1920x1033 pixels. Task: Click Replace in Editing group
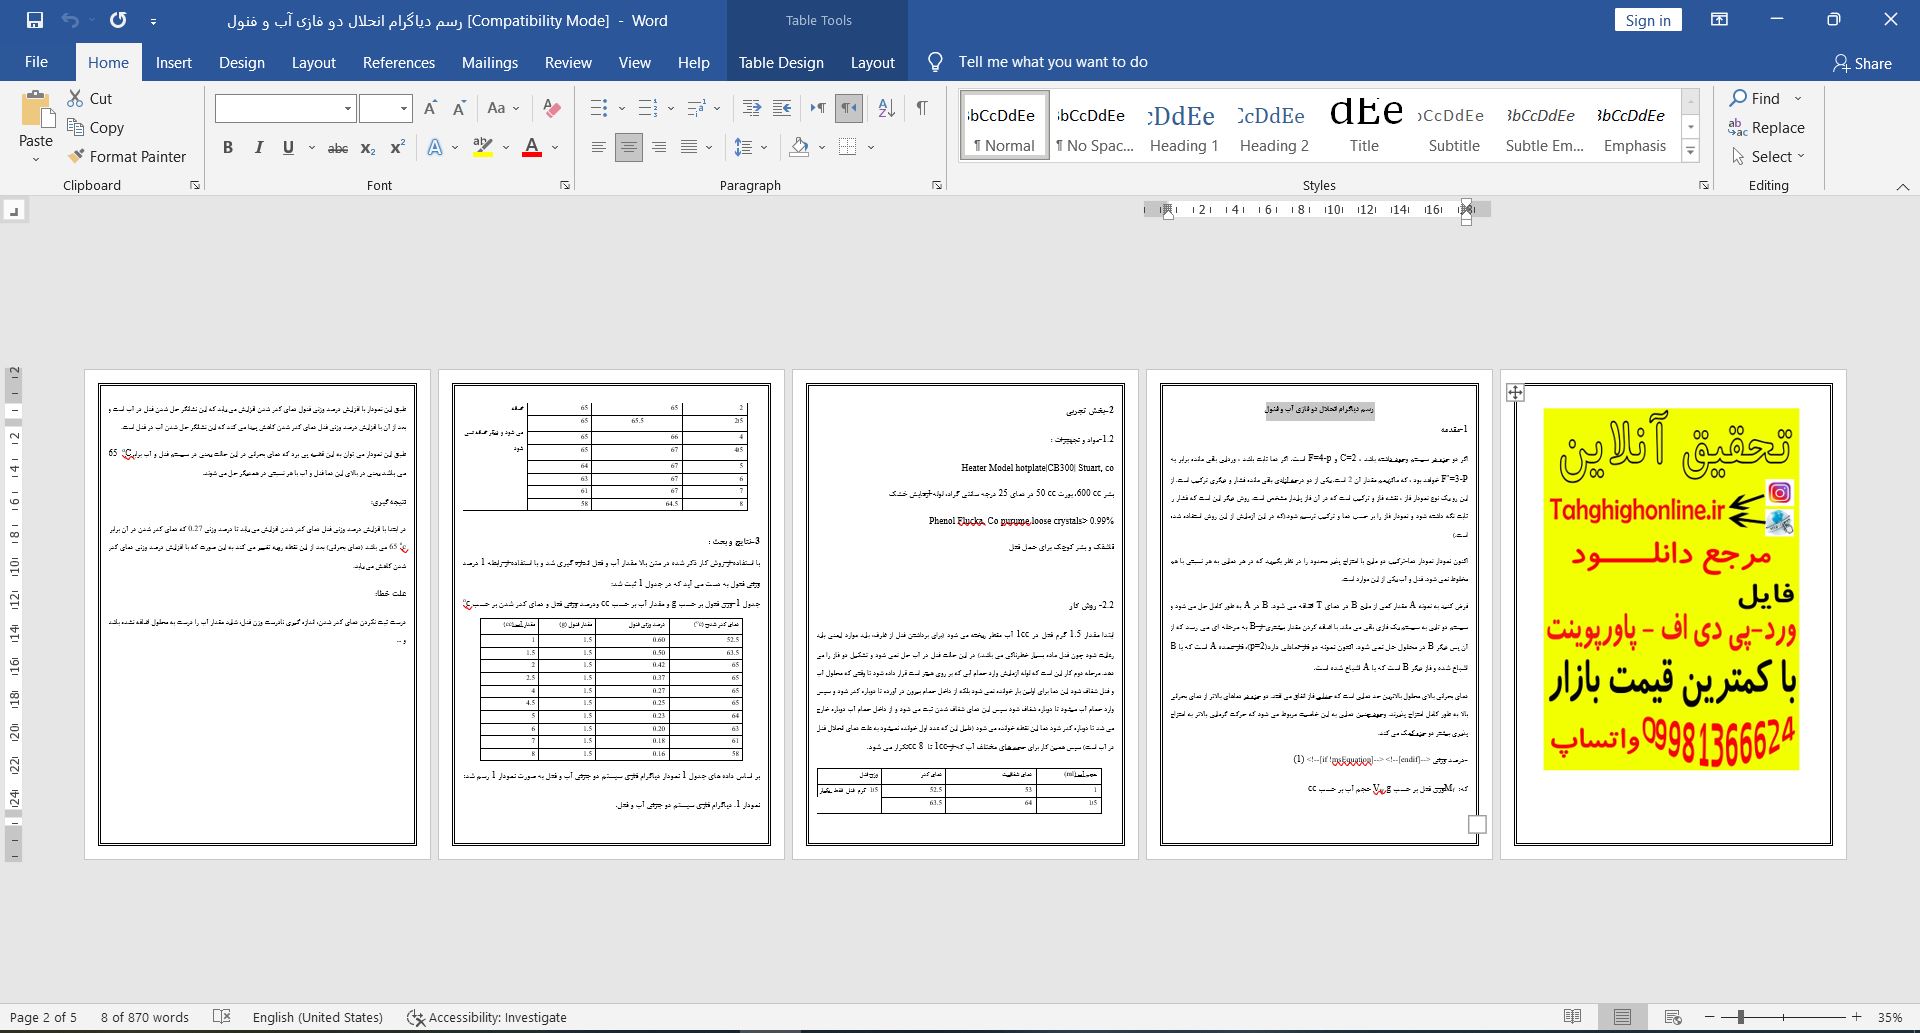[x=1766, y=127]
